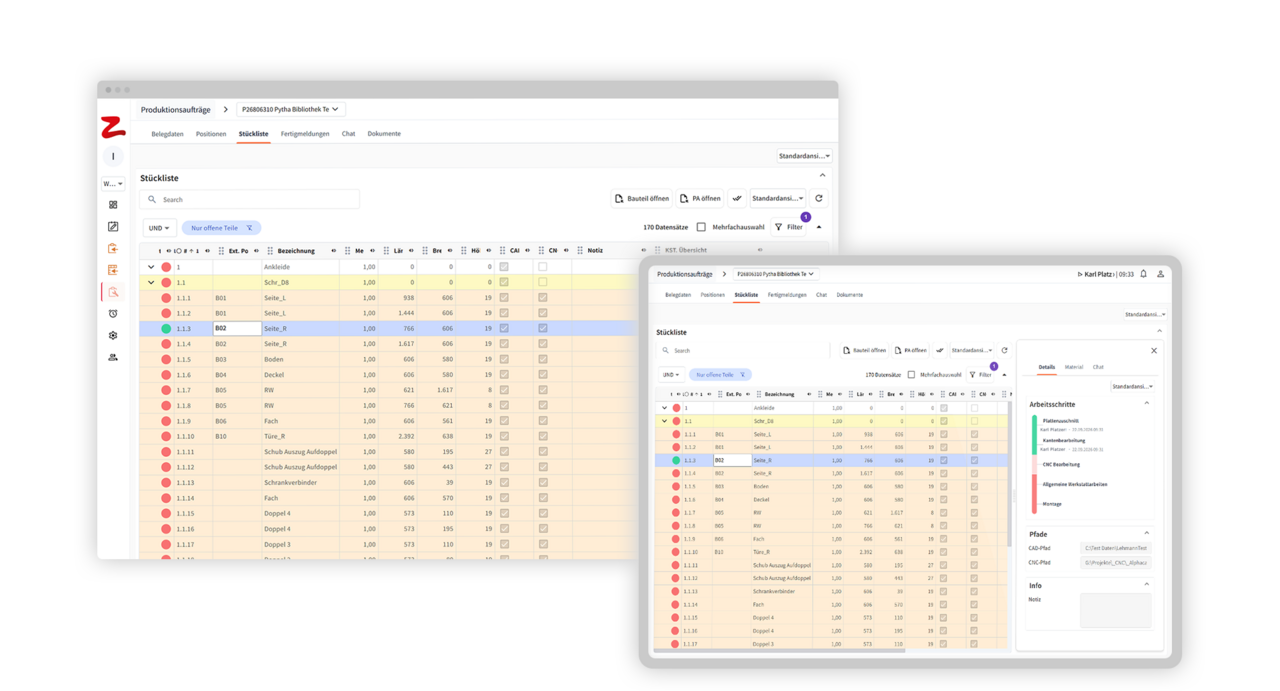The height and width of the screenshot is (691, 1280).
Task: Click the red Z logo
Action: (113, 128)
